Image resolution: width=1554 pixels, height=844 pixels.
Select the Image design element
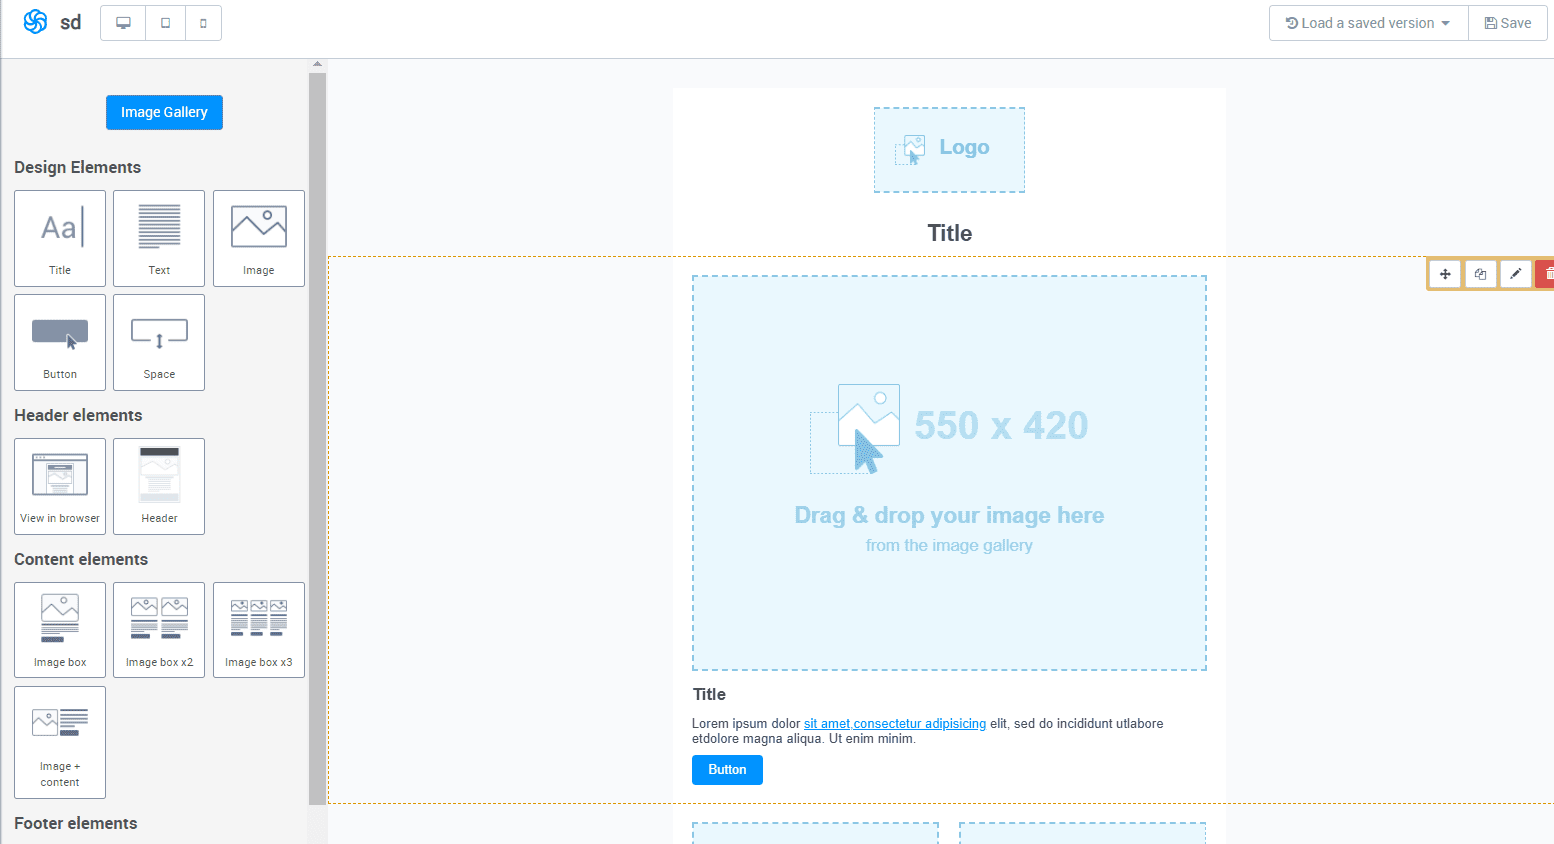(x=258, y=238)
